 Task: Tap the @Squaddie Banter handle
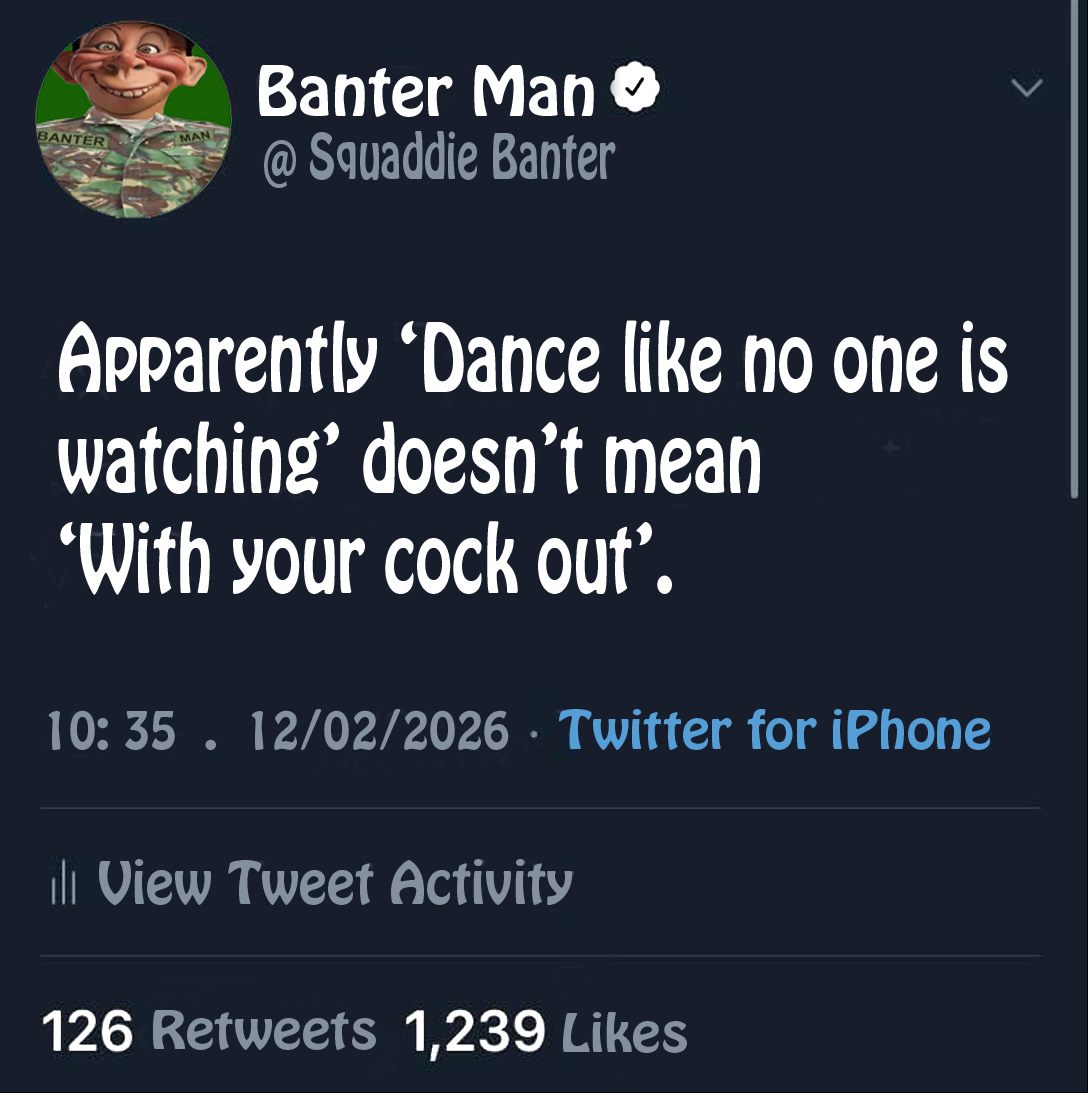(438, 157)
